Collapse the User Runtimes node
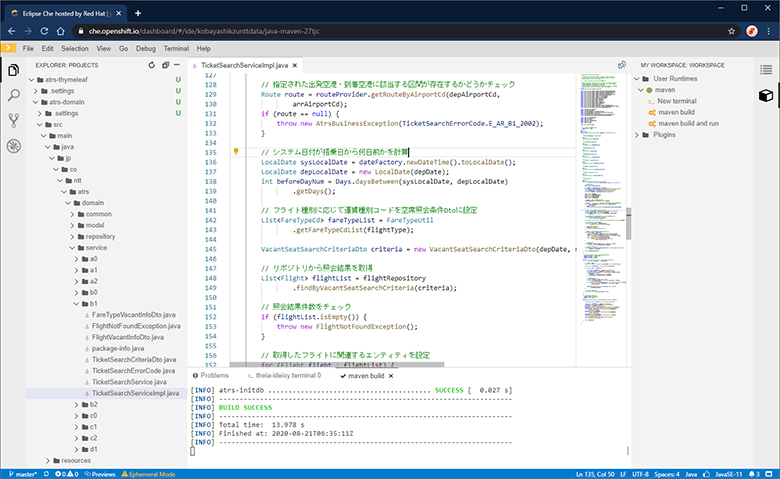The height and width of the screenshot is (479, 780). coord(637,79)
